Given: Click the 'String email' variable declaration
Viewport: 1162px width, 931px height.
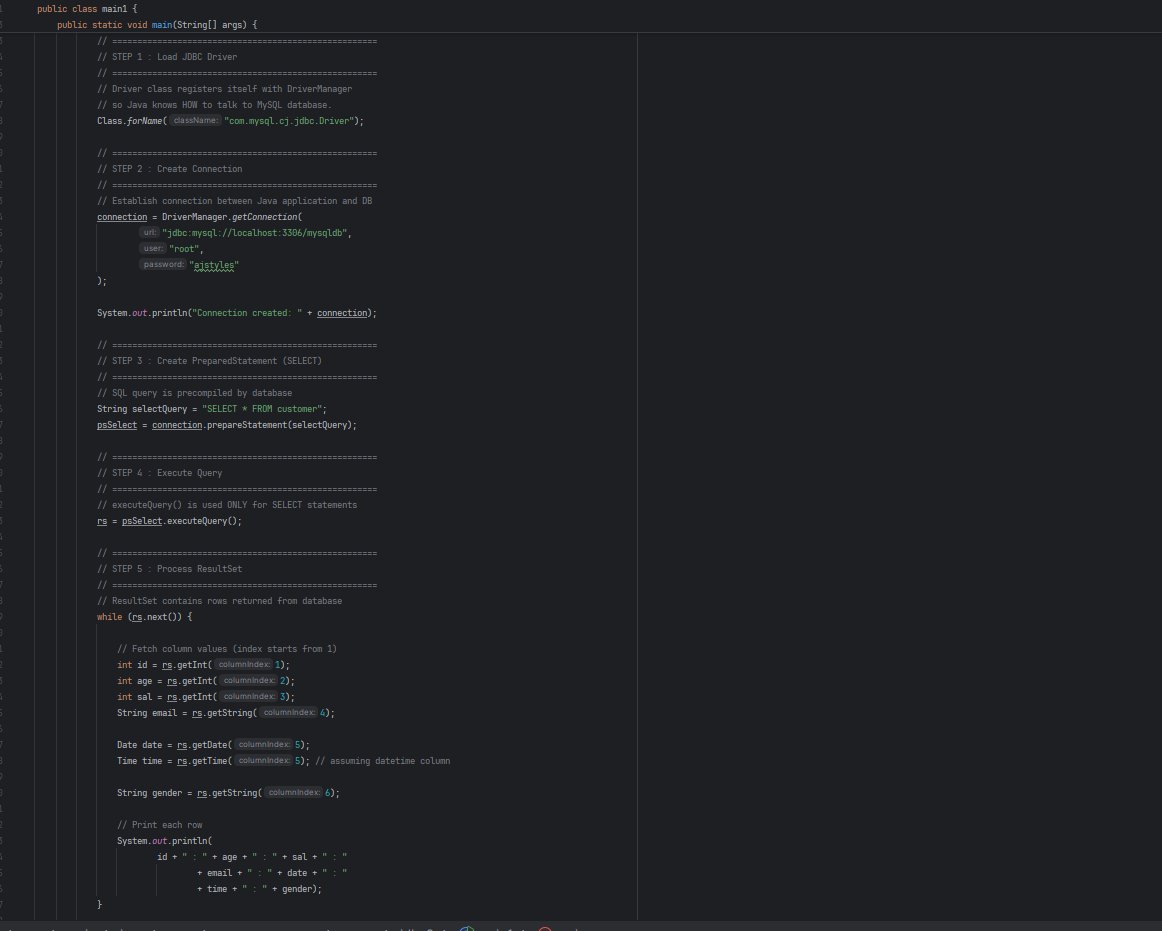Looking at the screenshot, I should (147, 713).
